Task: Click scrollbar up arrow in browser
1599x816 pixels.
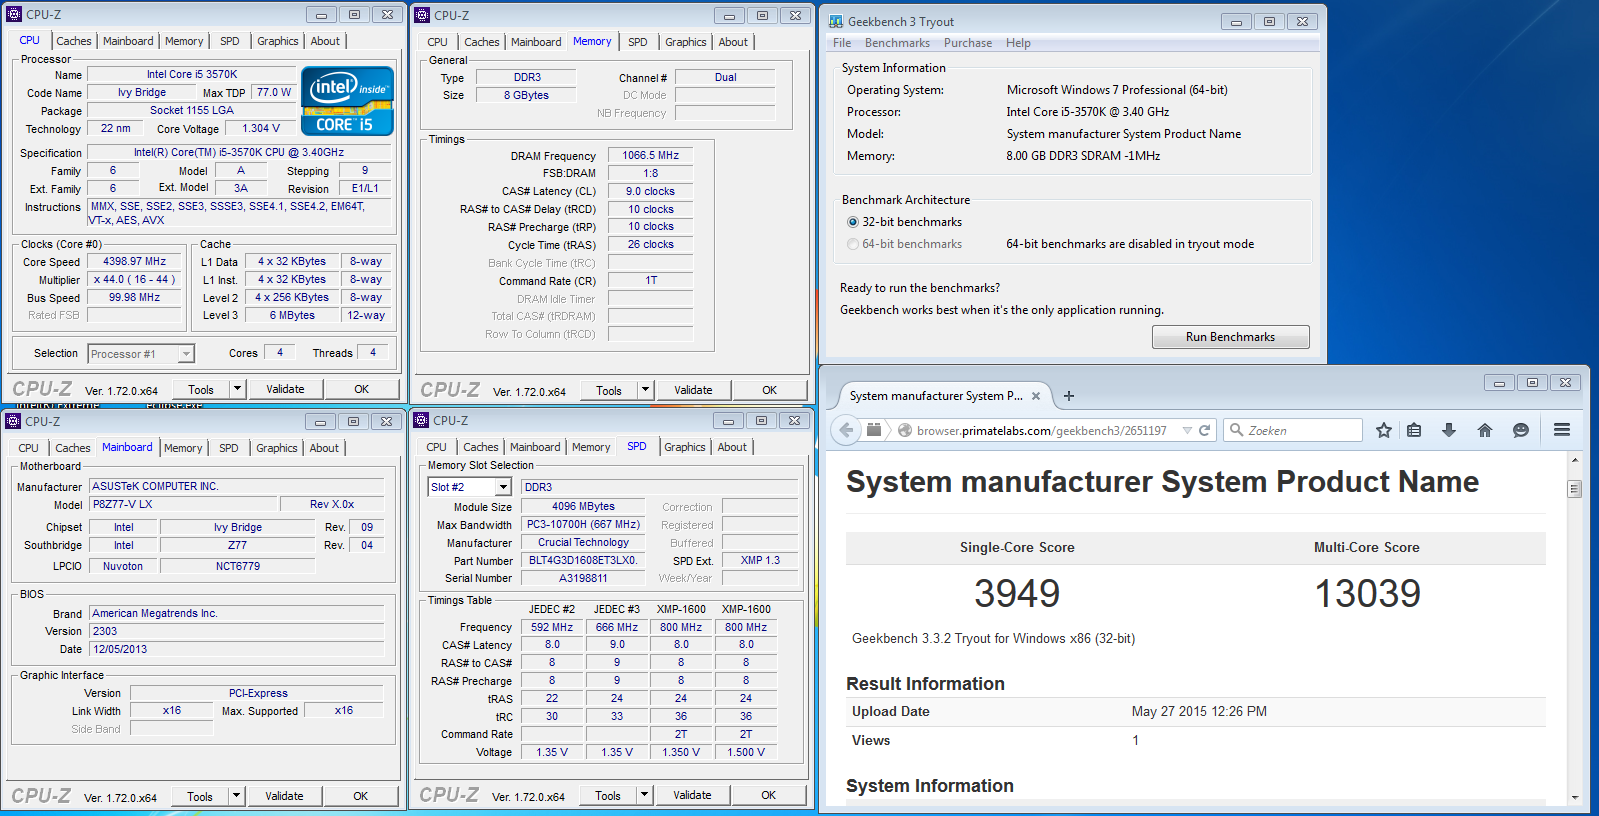Action: pos(1575,460)
